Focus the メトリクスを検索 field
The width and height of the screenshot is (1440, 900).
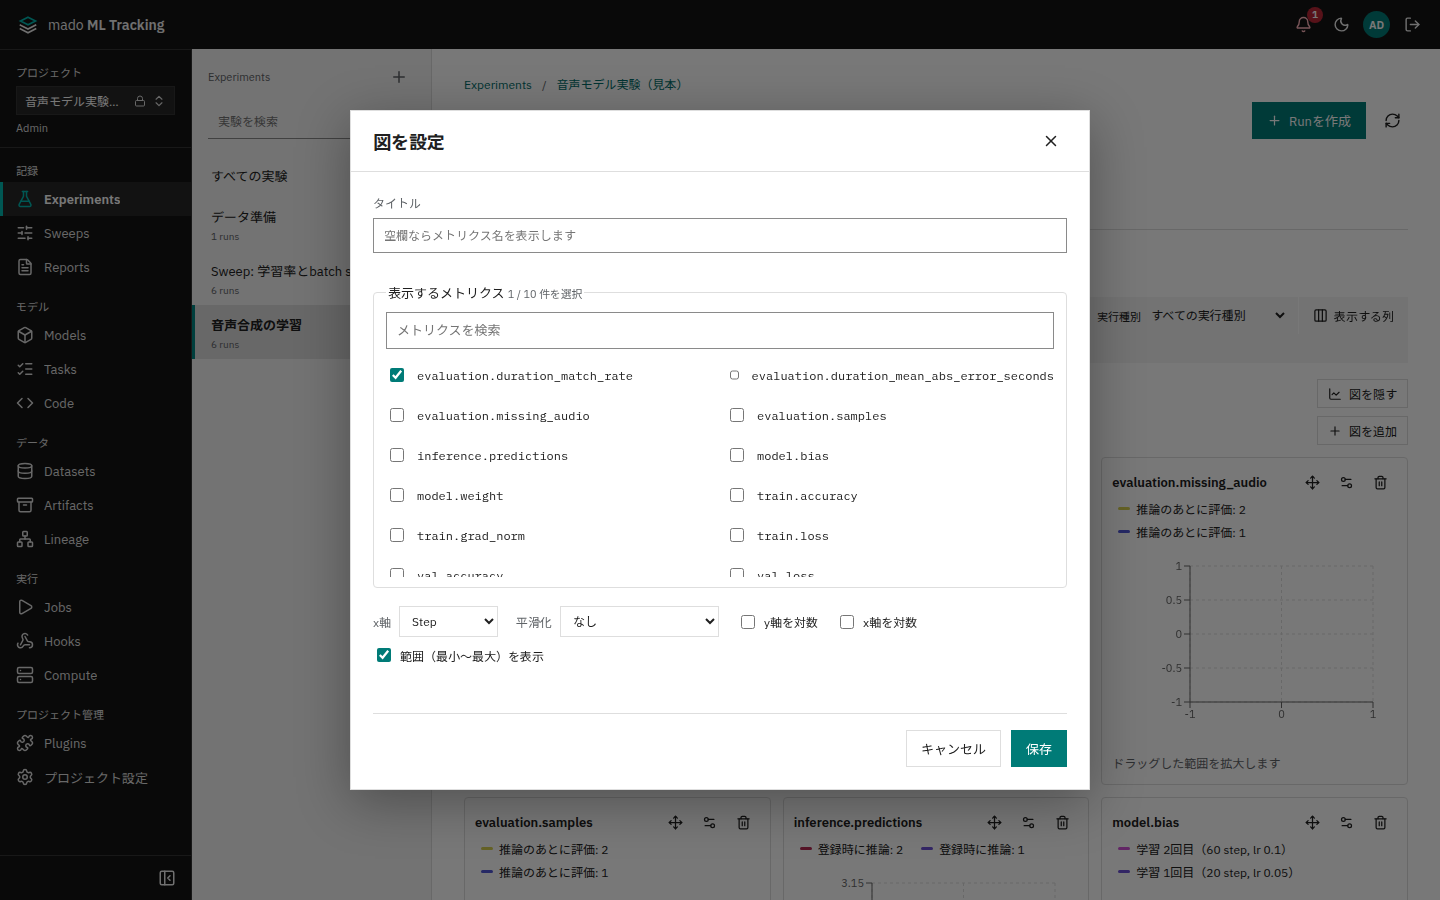tap(720, 330)
